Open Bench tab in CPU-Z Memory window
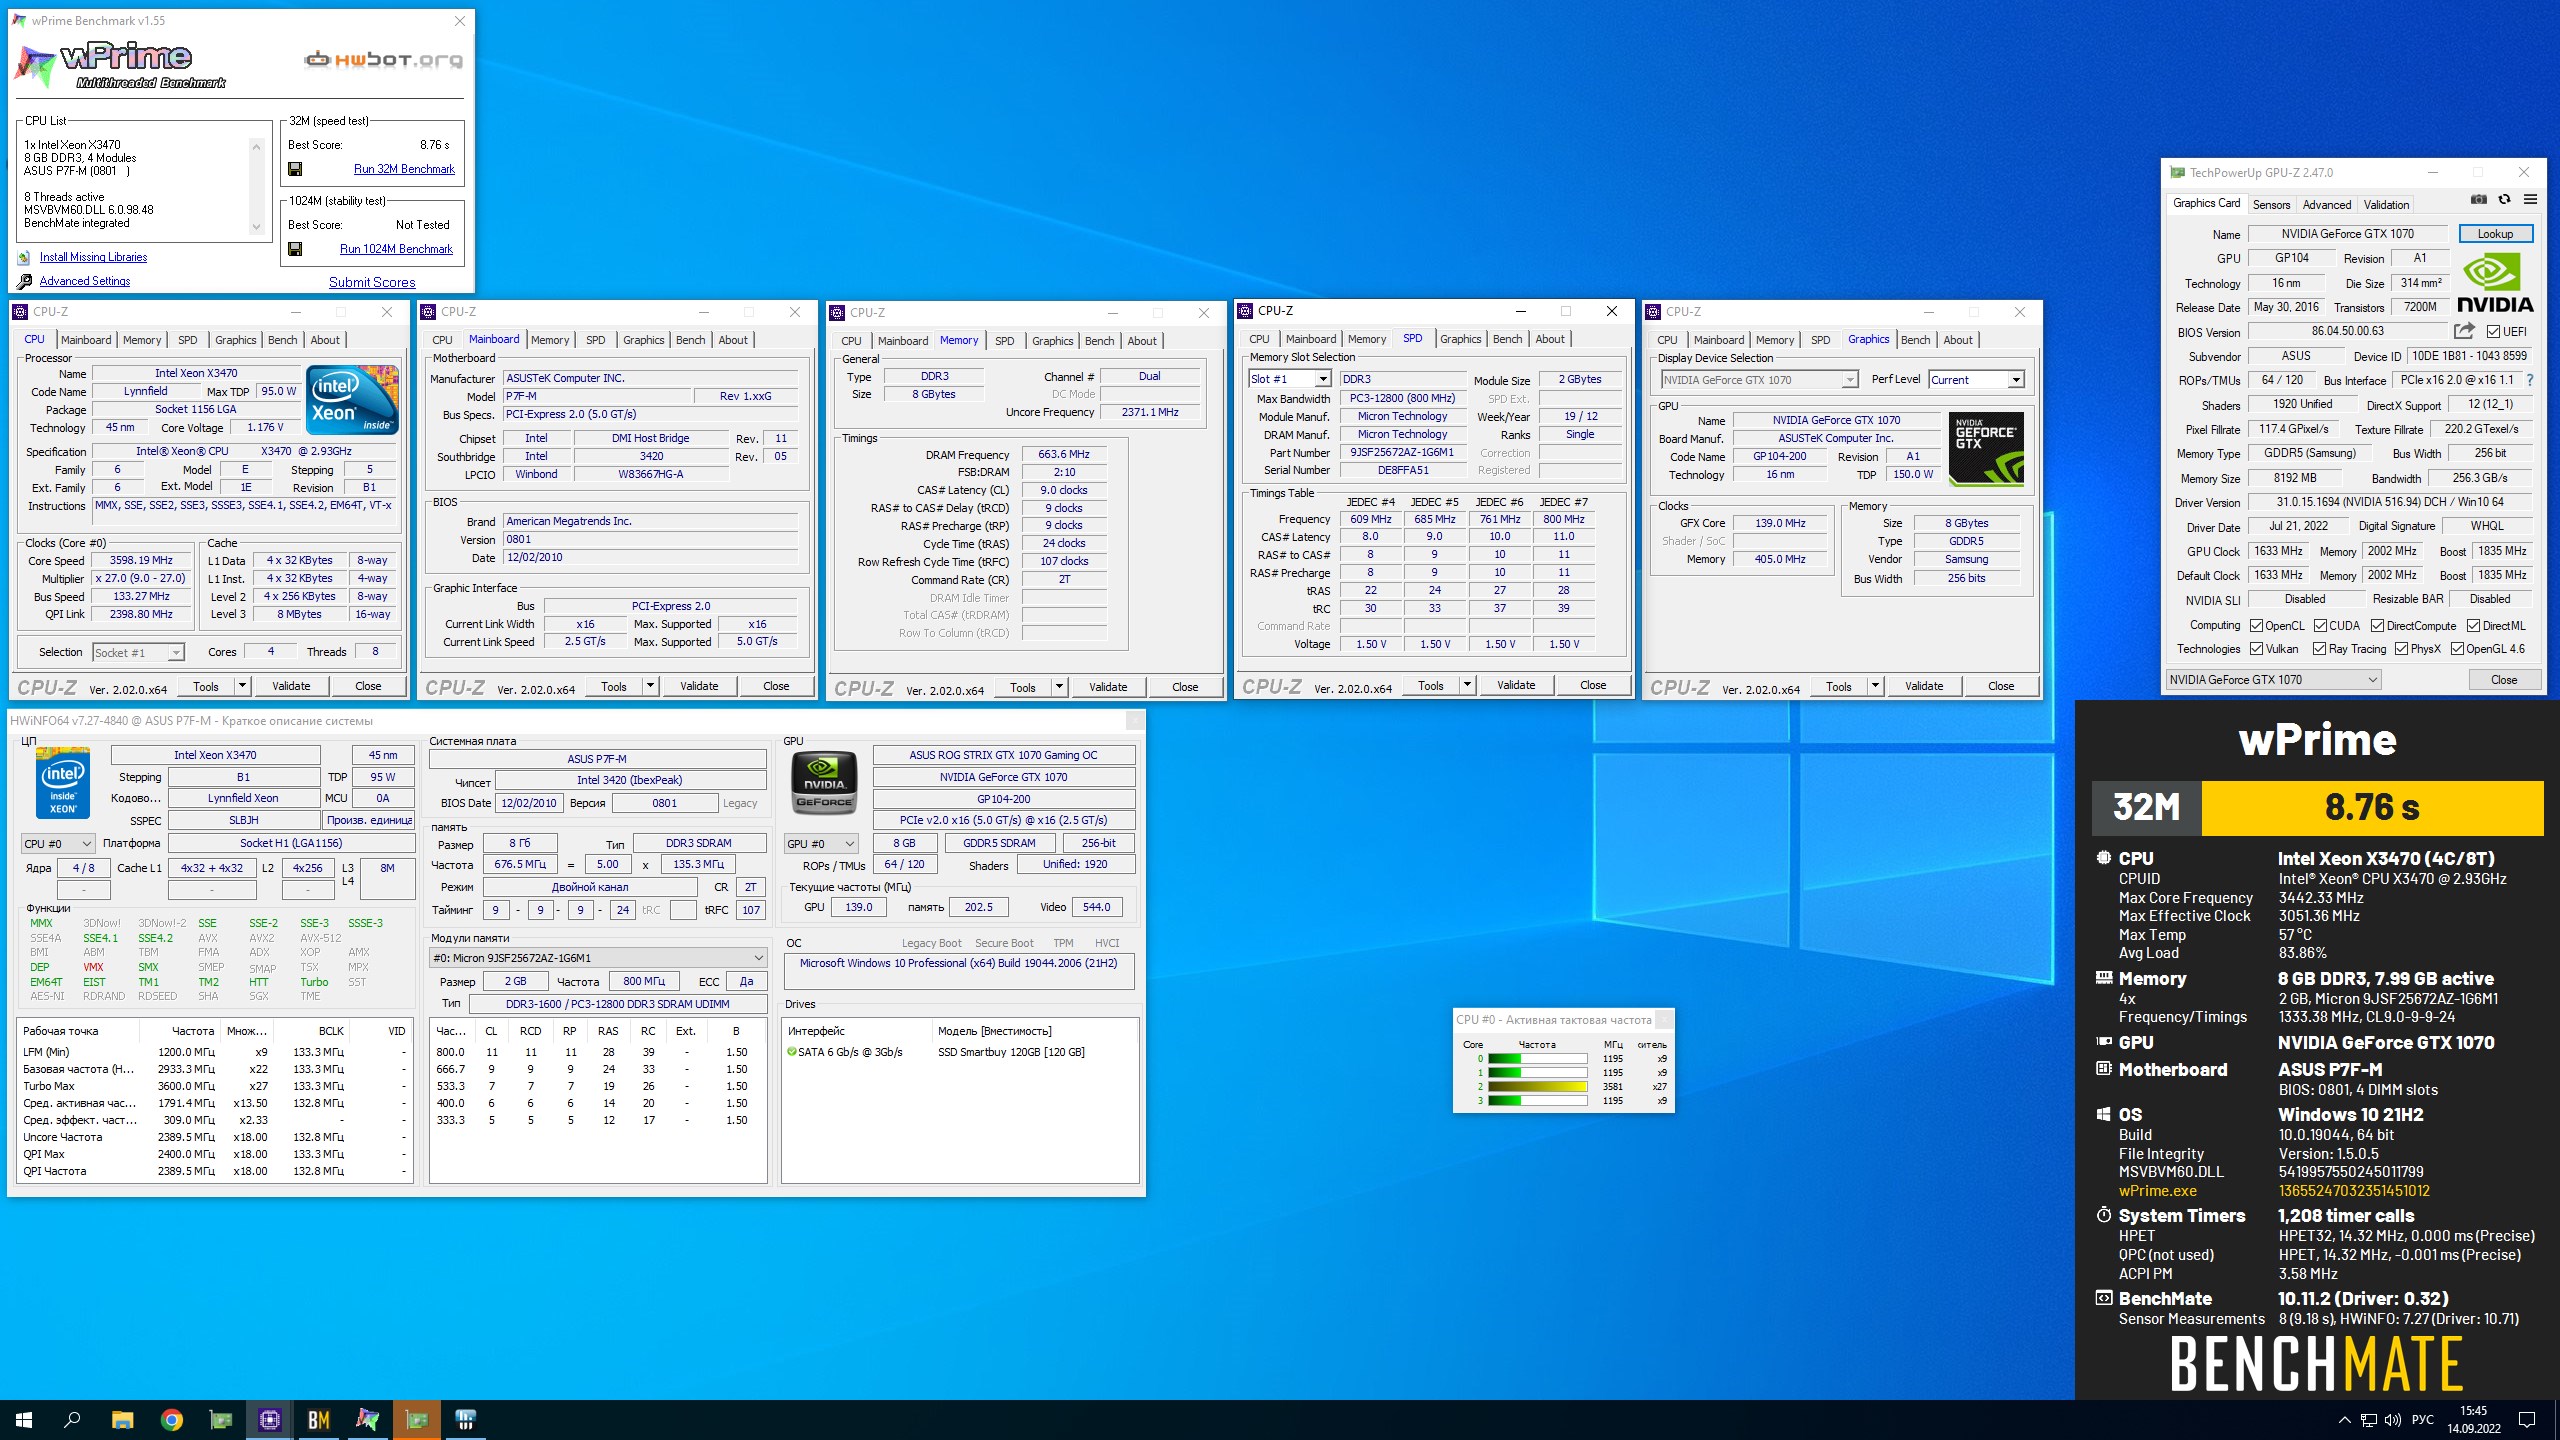This screenshot has width=2560, height=1440. [1099, 341]
